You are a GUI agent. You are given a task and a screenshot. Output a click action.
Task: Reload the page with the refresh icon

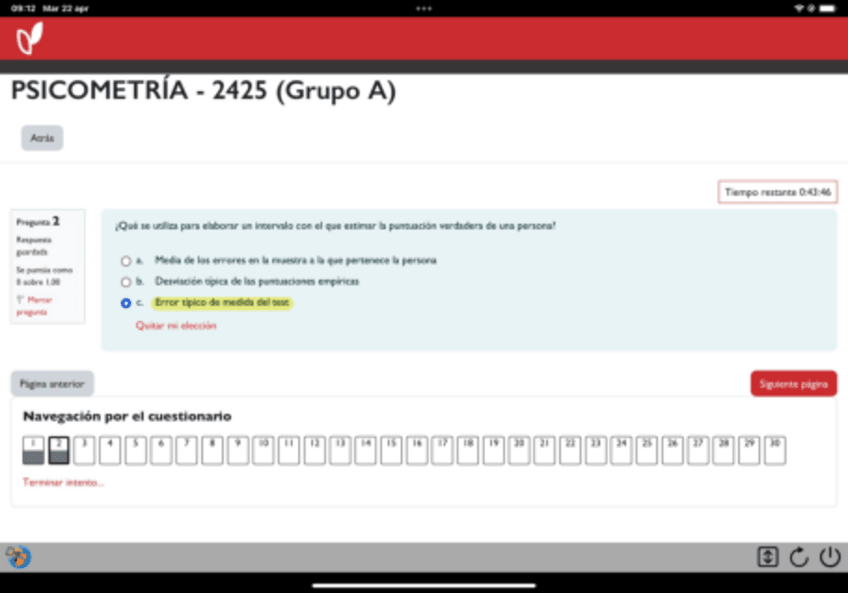pos(799,557)
